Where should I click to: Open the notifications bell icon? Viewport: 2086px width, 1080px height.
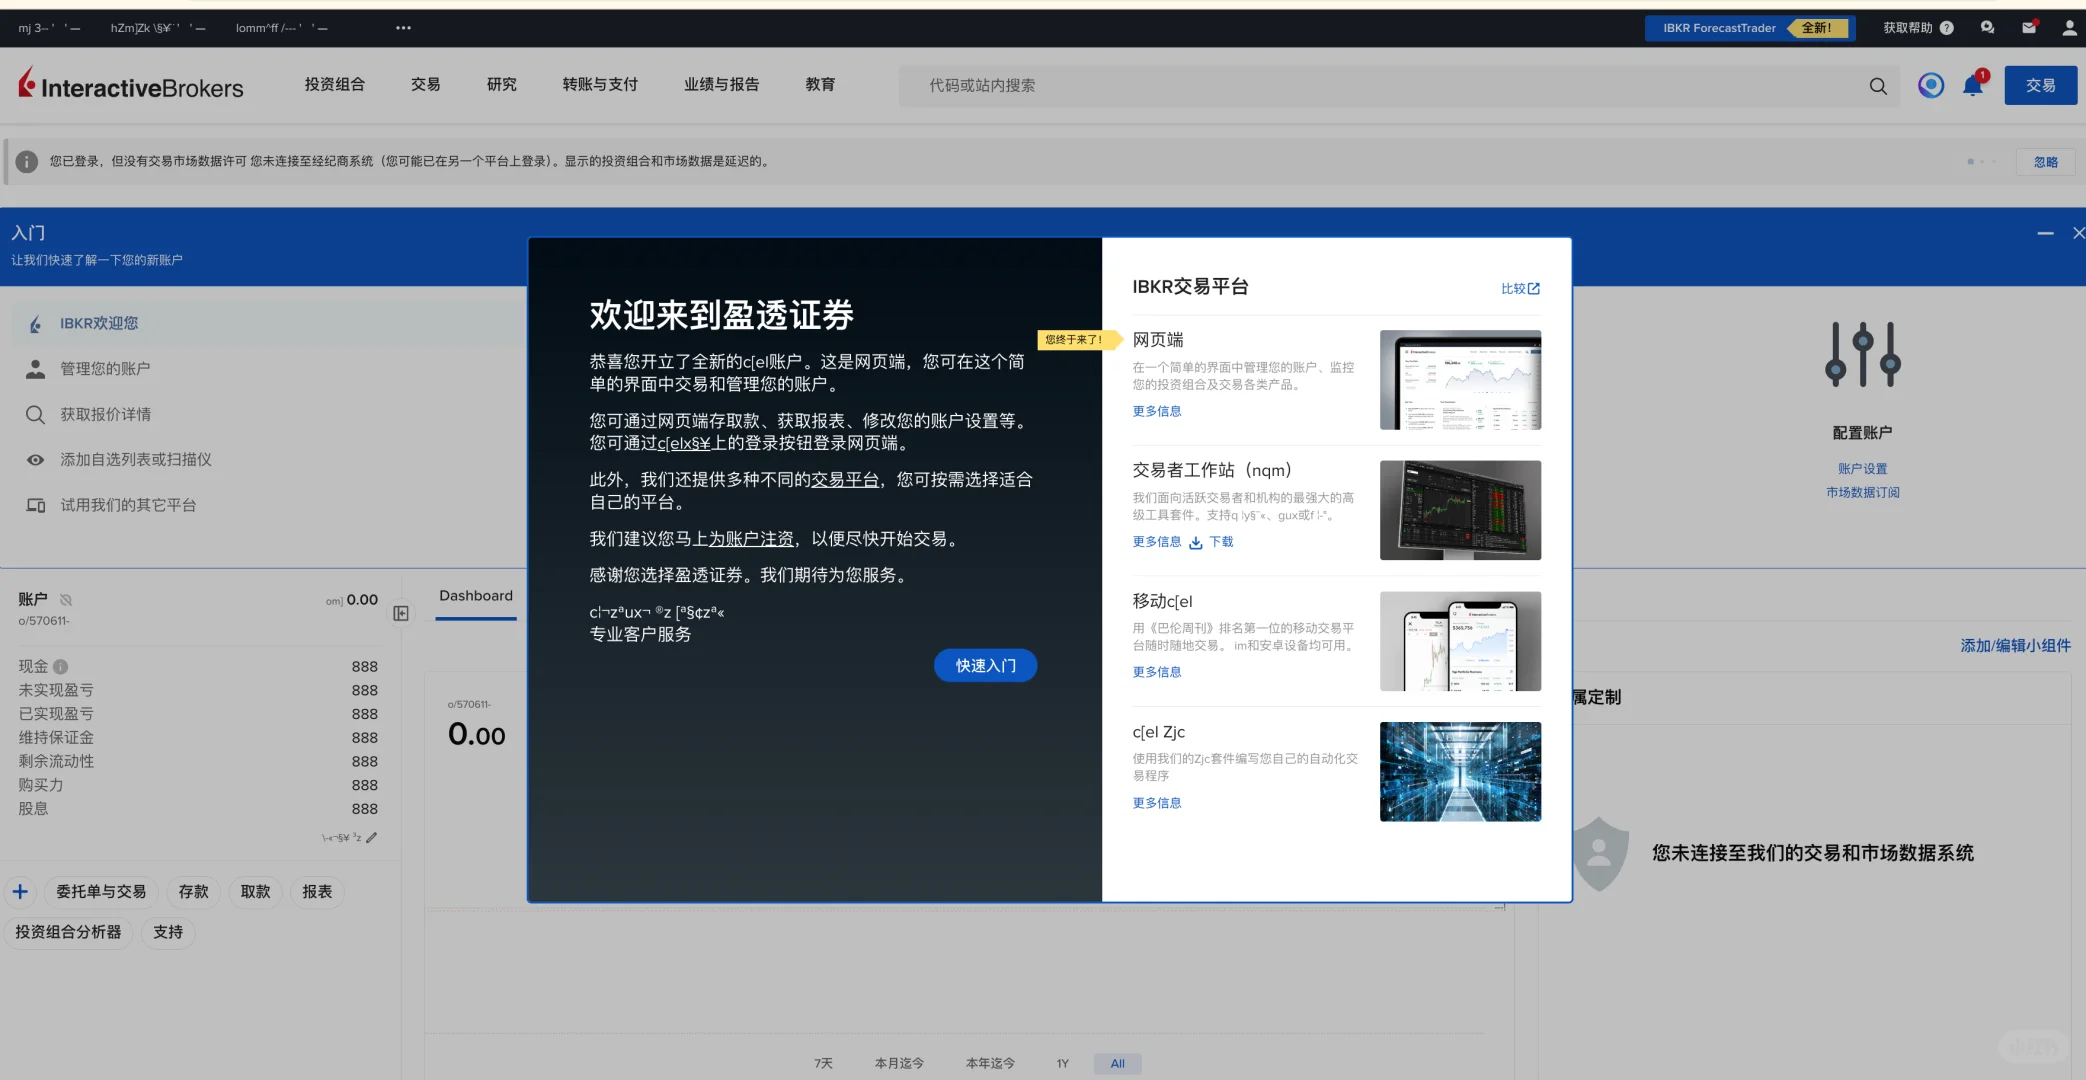coord(1973,86)
